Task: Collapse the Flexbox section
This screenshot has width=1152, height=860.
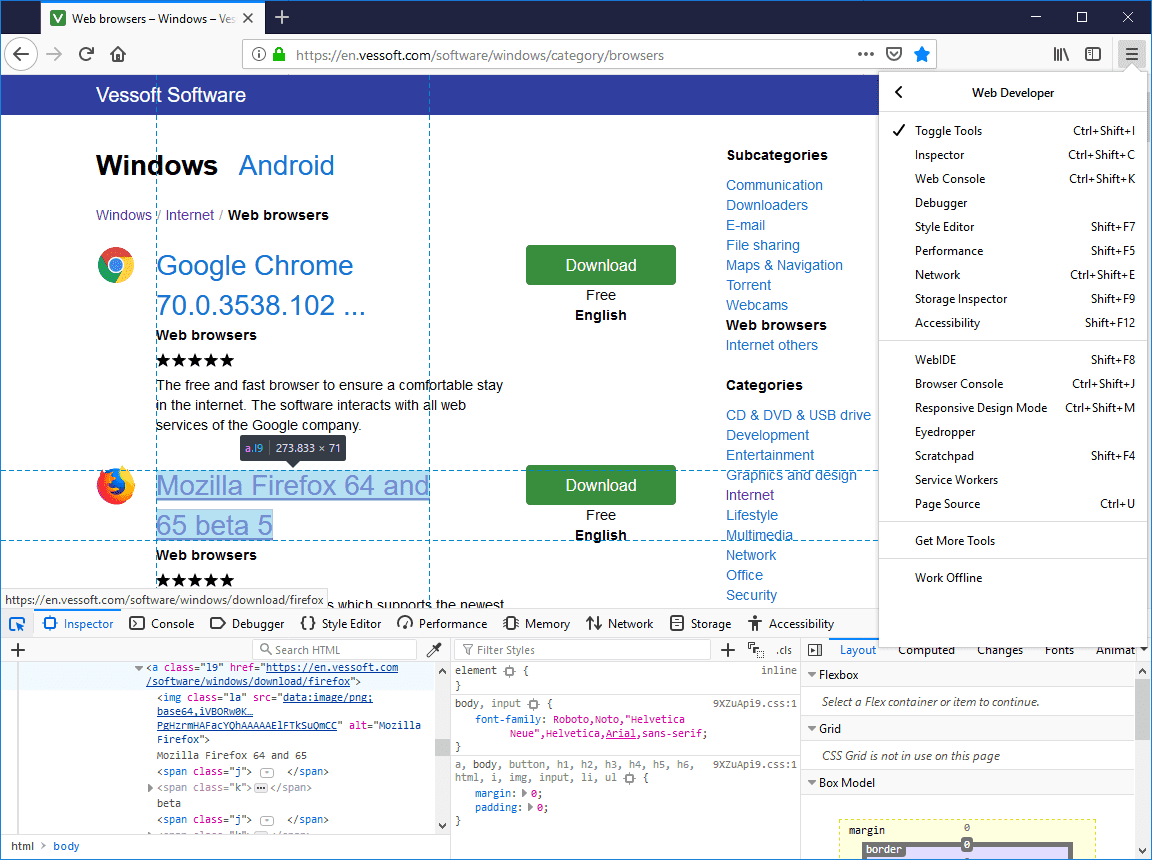Action: 812,675
